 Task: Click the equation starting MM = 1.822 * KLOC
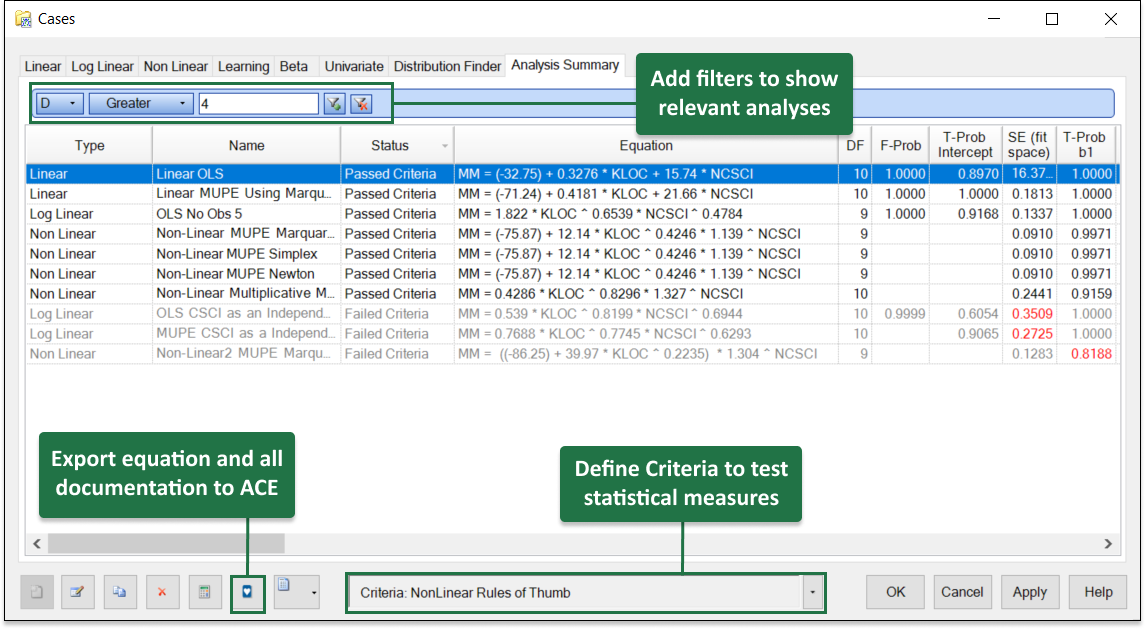[600, 214]
